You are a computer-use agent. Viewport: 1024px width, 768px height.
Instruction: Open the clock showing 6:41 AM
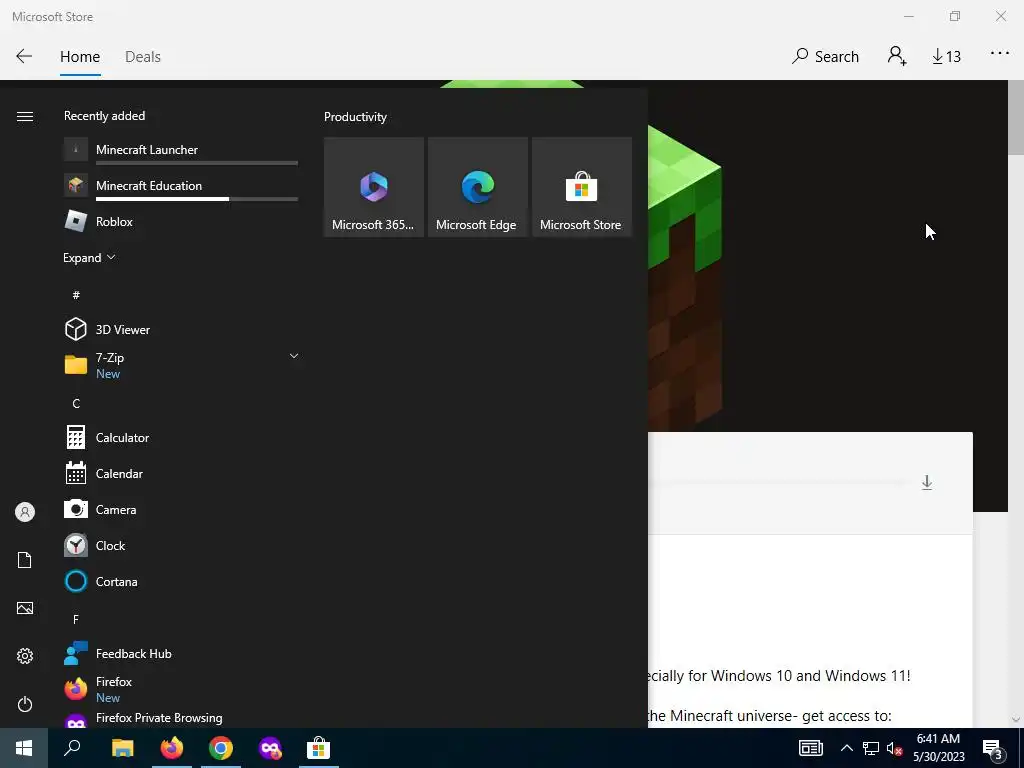coord(938,748)
